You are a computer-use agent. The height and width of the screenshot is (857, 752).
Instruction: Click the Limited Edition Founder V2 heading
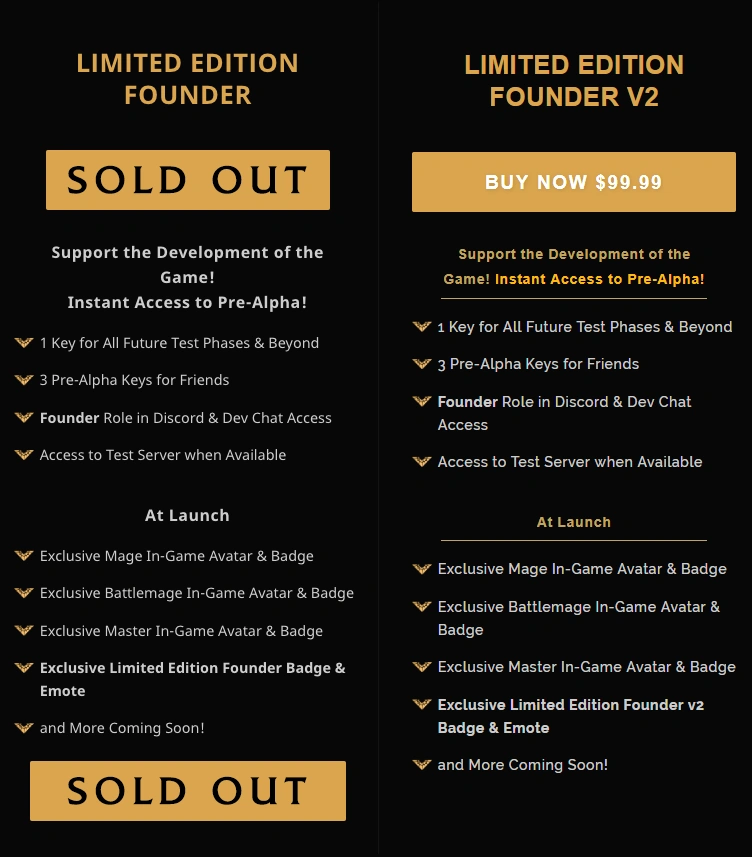tap(574, 81)
